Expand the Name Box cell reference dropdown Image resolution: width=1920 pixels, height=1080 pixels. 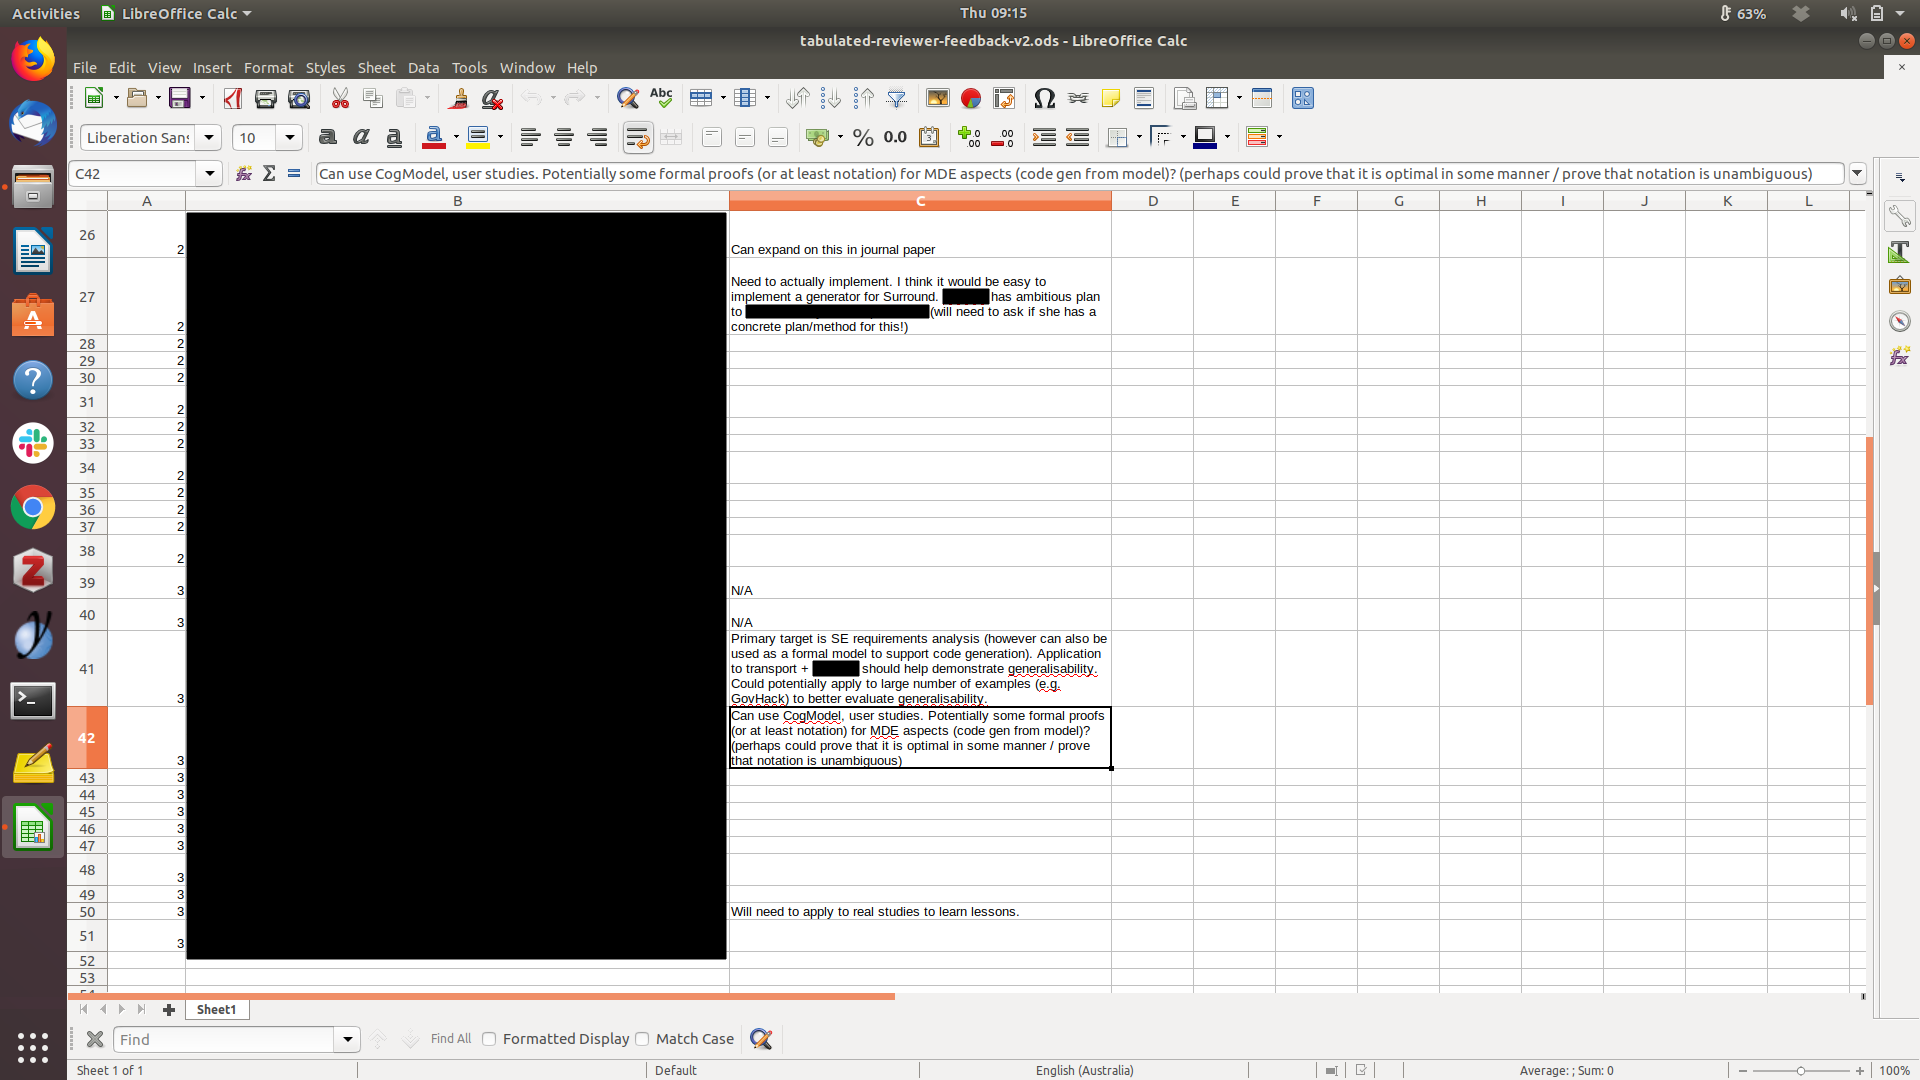[x=209, y=173]
